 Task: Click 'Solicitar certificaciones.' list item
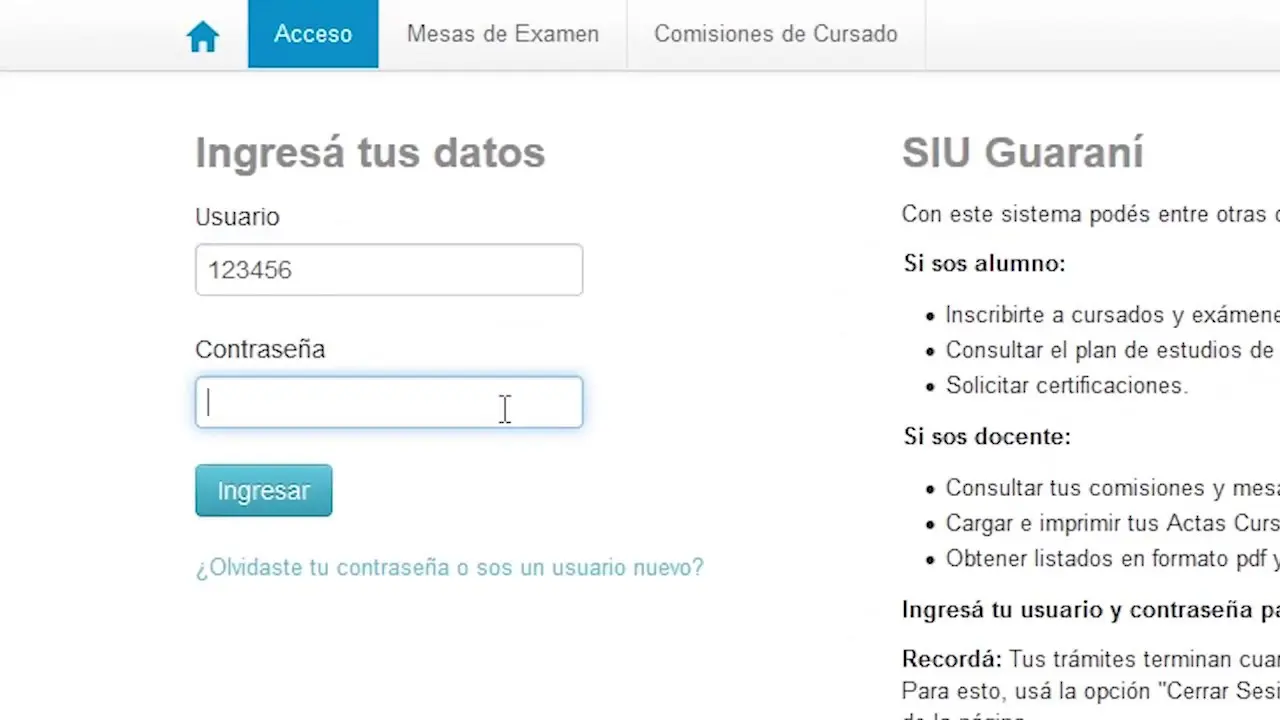(x=1067, y=385)
